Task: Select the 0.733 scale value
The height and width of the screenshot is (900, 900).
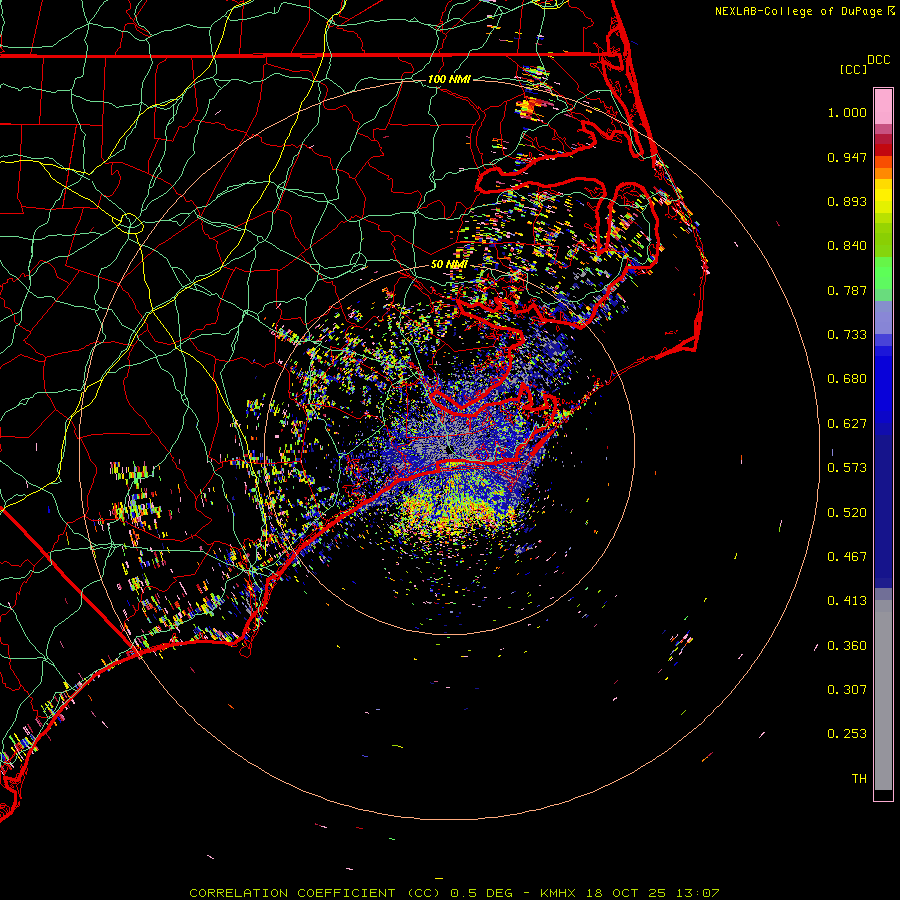Action: click(x=847, y=335)
